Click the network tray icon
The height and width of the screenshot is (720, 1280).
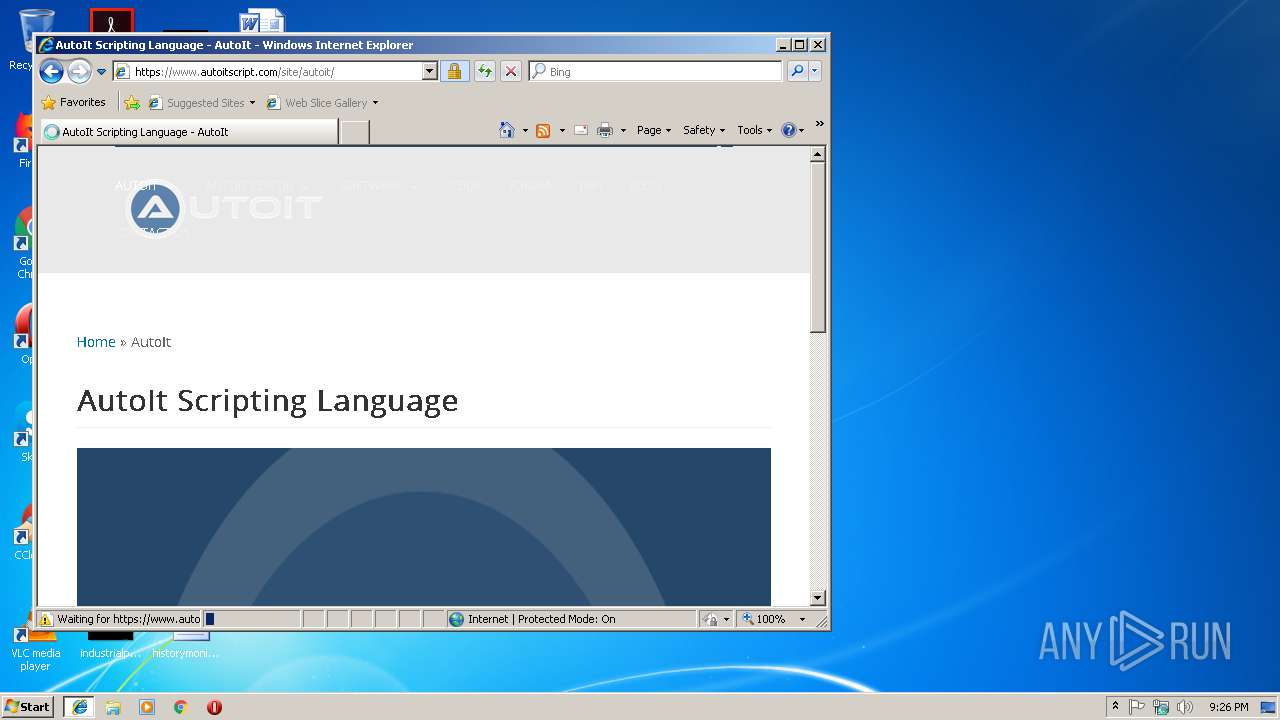click(x=1161, y=707)
